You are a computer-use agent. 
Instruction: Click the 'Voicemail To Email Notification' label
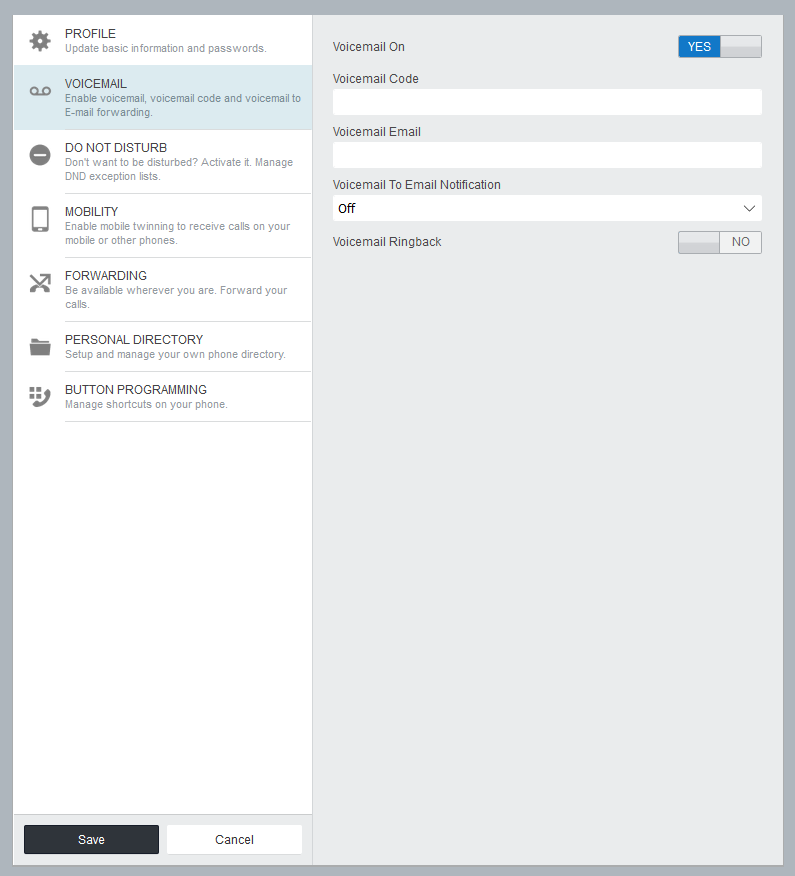point(417,185)
